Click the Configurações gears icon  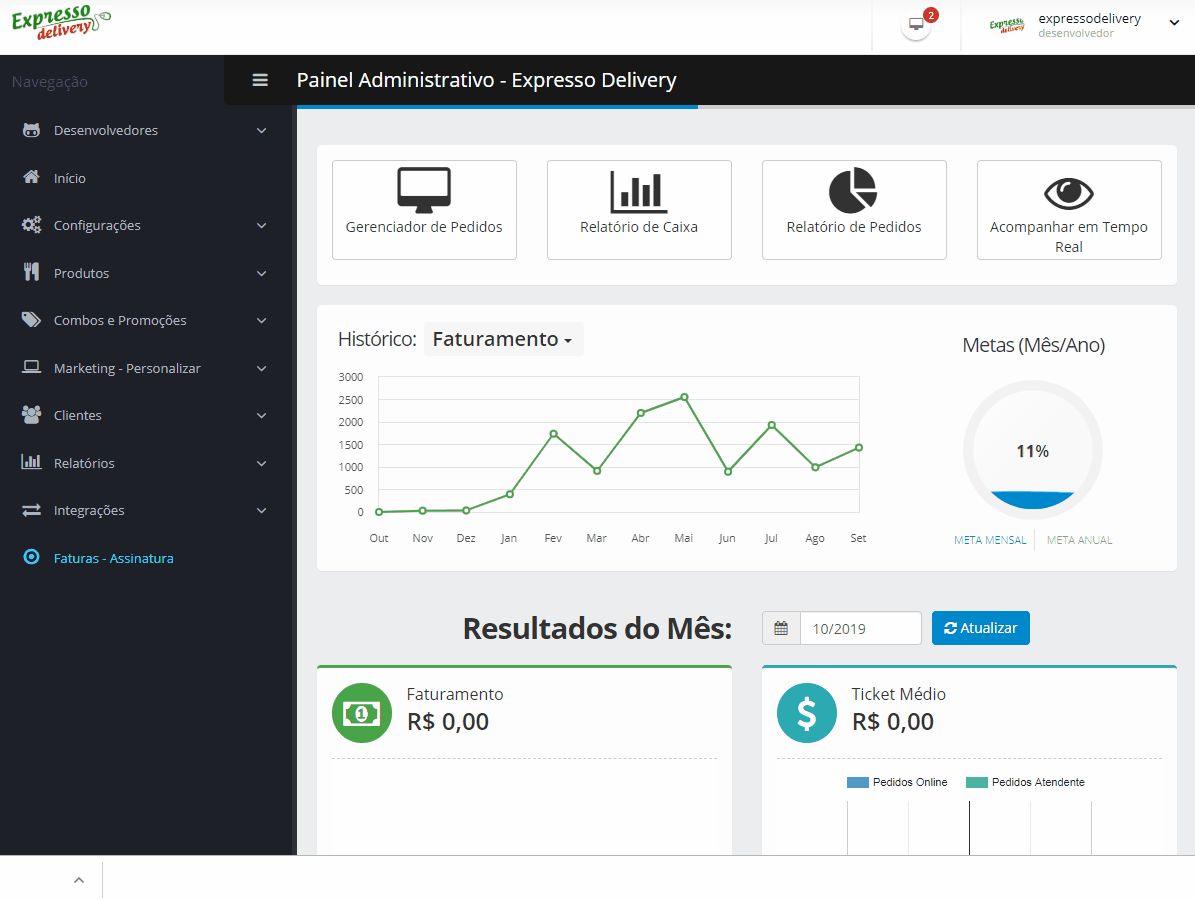[31, 225]
